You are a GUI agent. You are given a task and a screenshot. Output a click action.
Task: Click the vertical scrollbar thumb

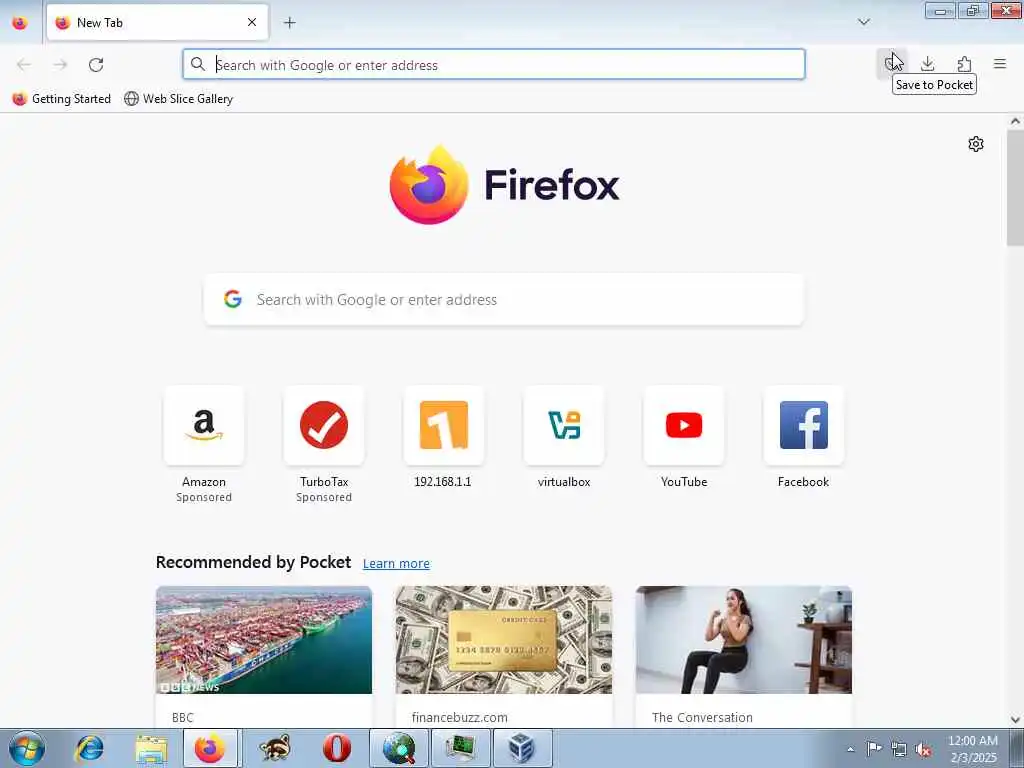click(1015, 188)
